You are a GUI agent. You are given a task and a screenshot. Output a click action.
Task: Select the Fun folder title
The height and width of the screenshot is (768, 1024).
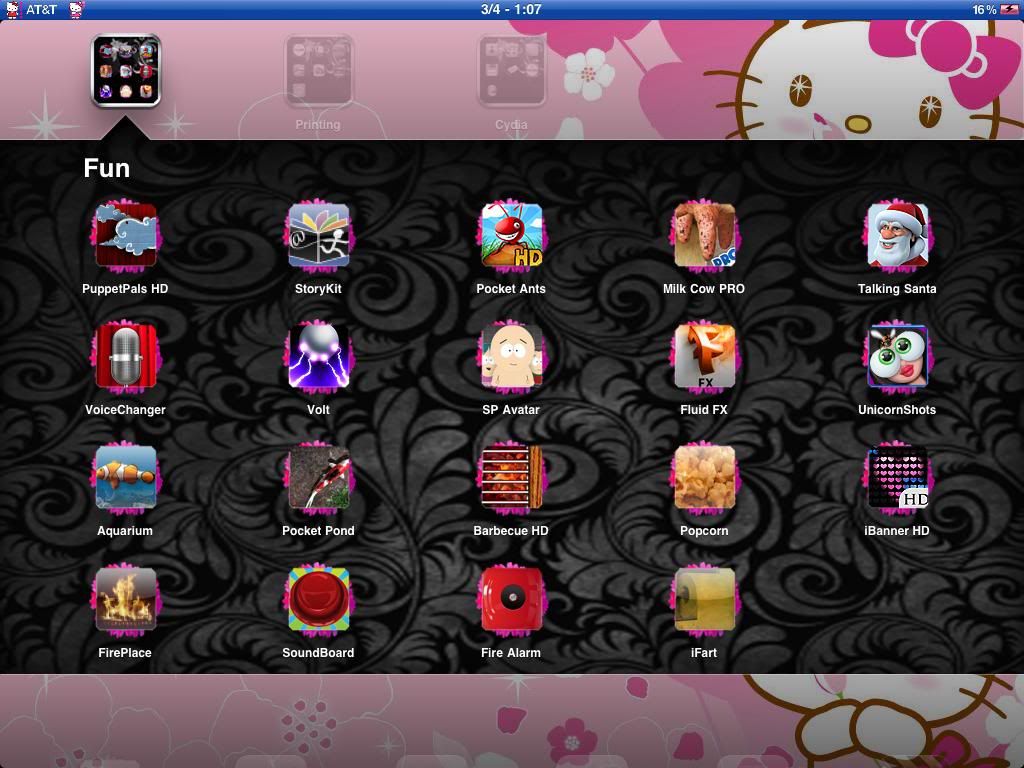point(106,168)
